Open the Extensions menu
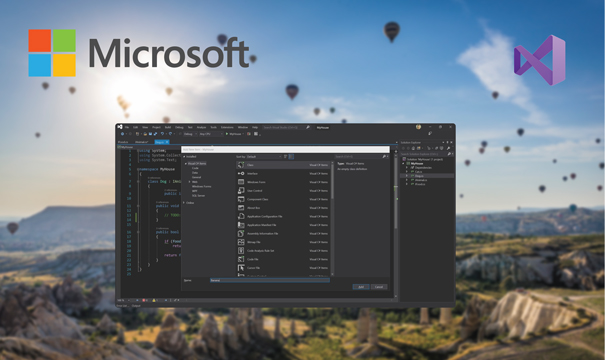605x360 pixels. coord(227,127)
